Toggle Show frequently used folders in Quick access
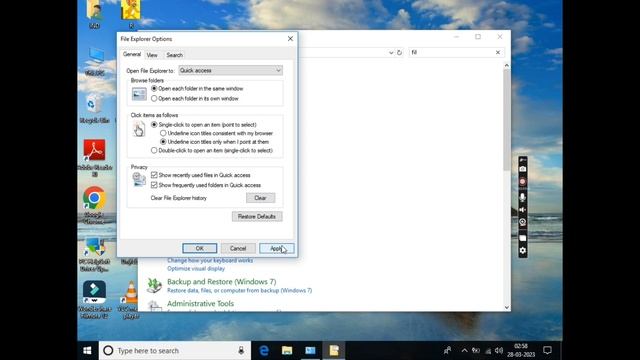 [x=206, y=185]
